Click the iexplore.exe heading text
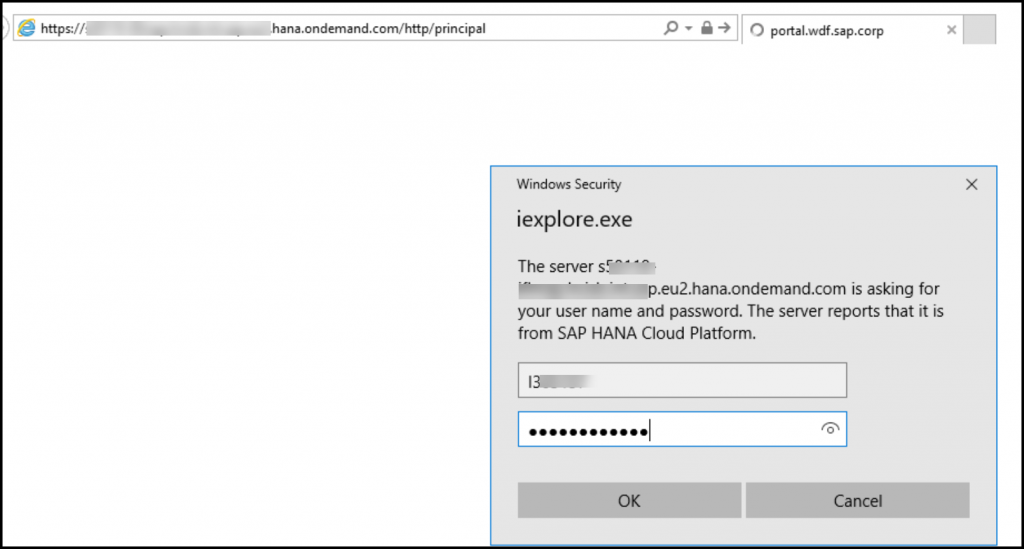Screen dimensions: 1024x549 click(574, 219)
